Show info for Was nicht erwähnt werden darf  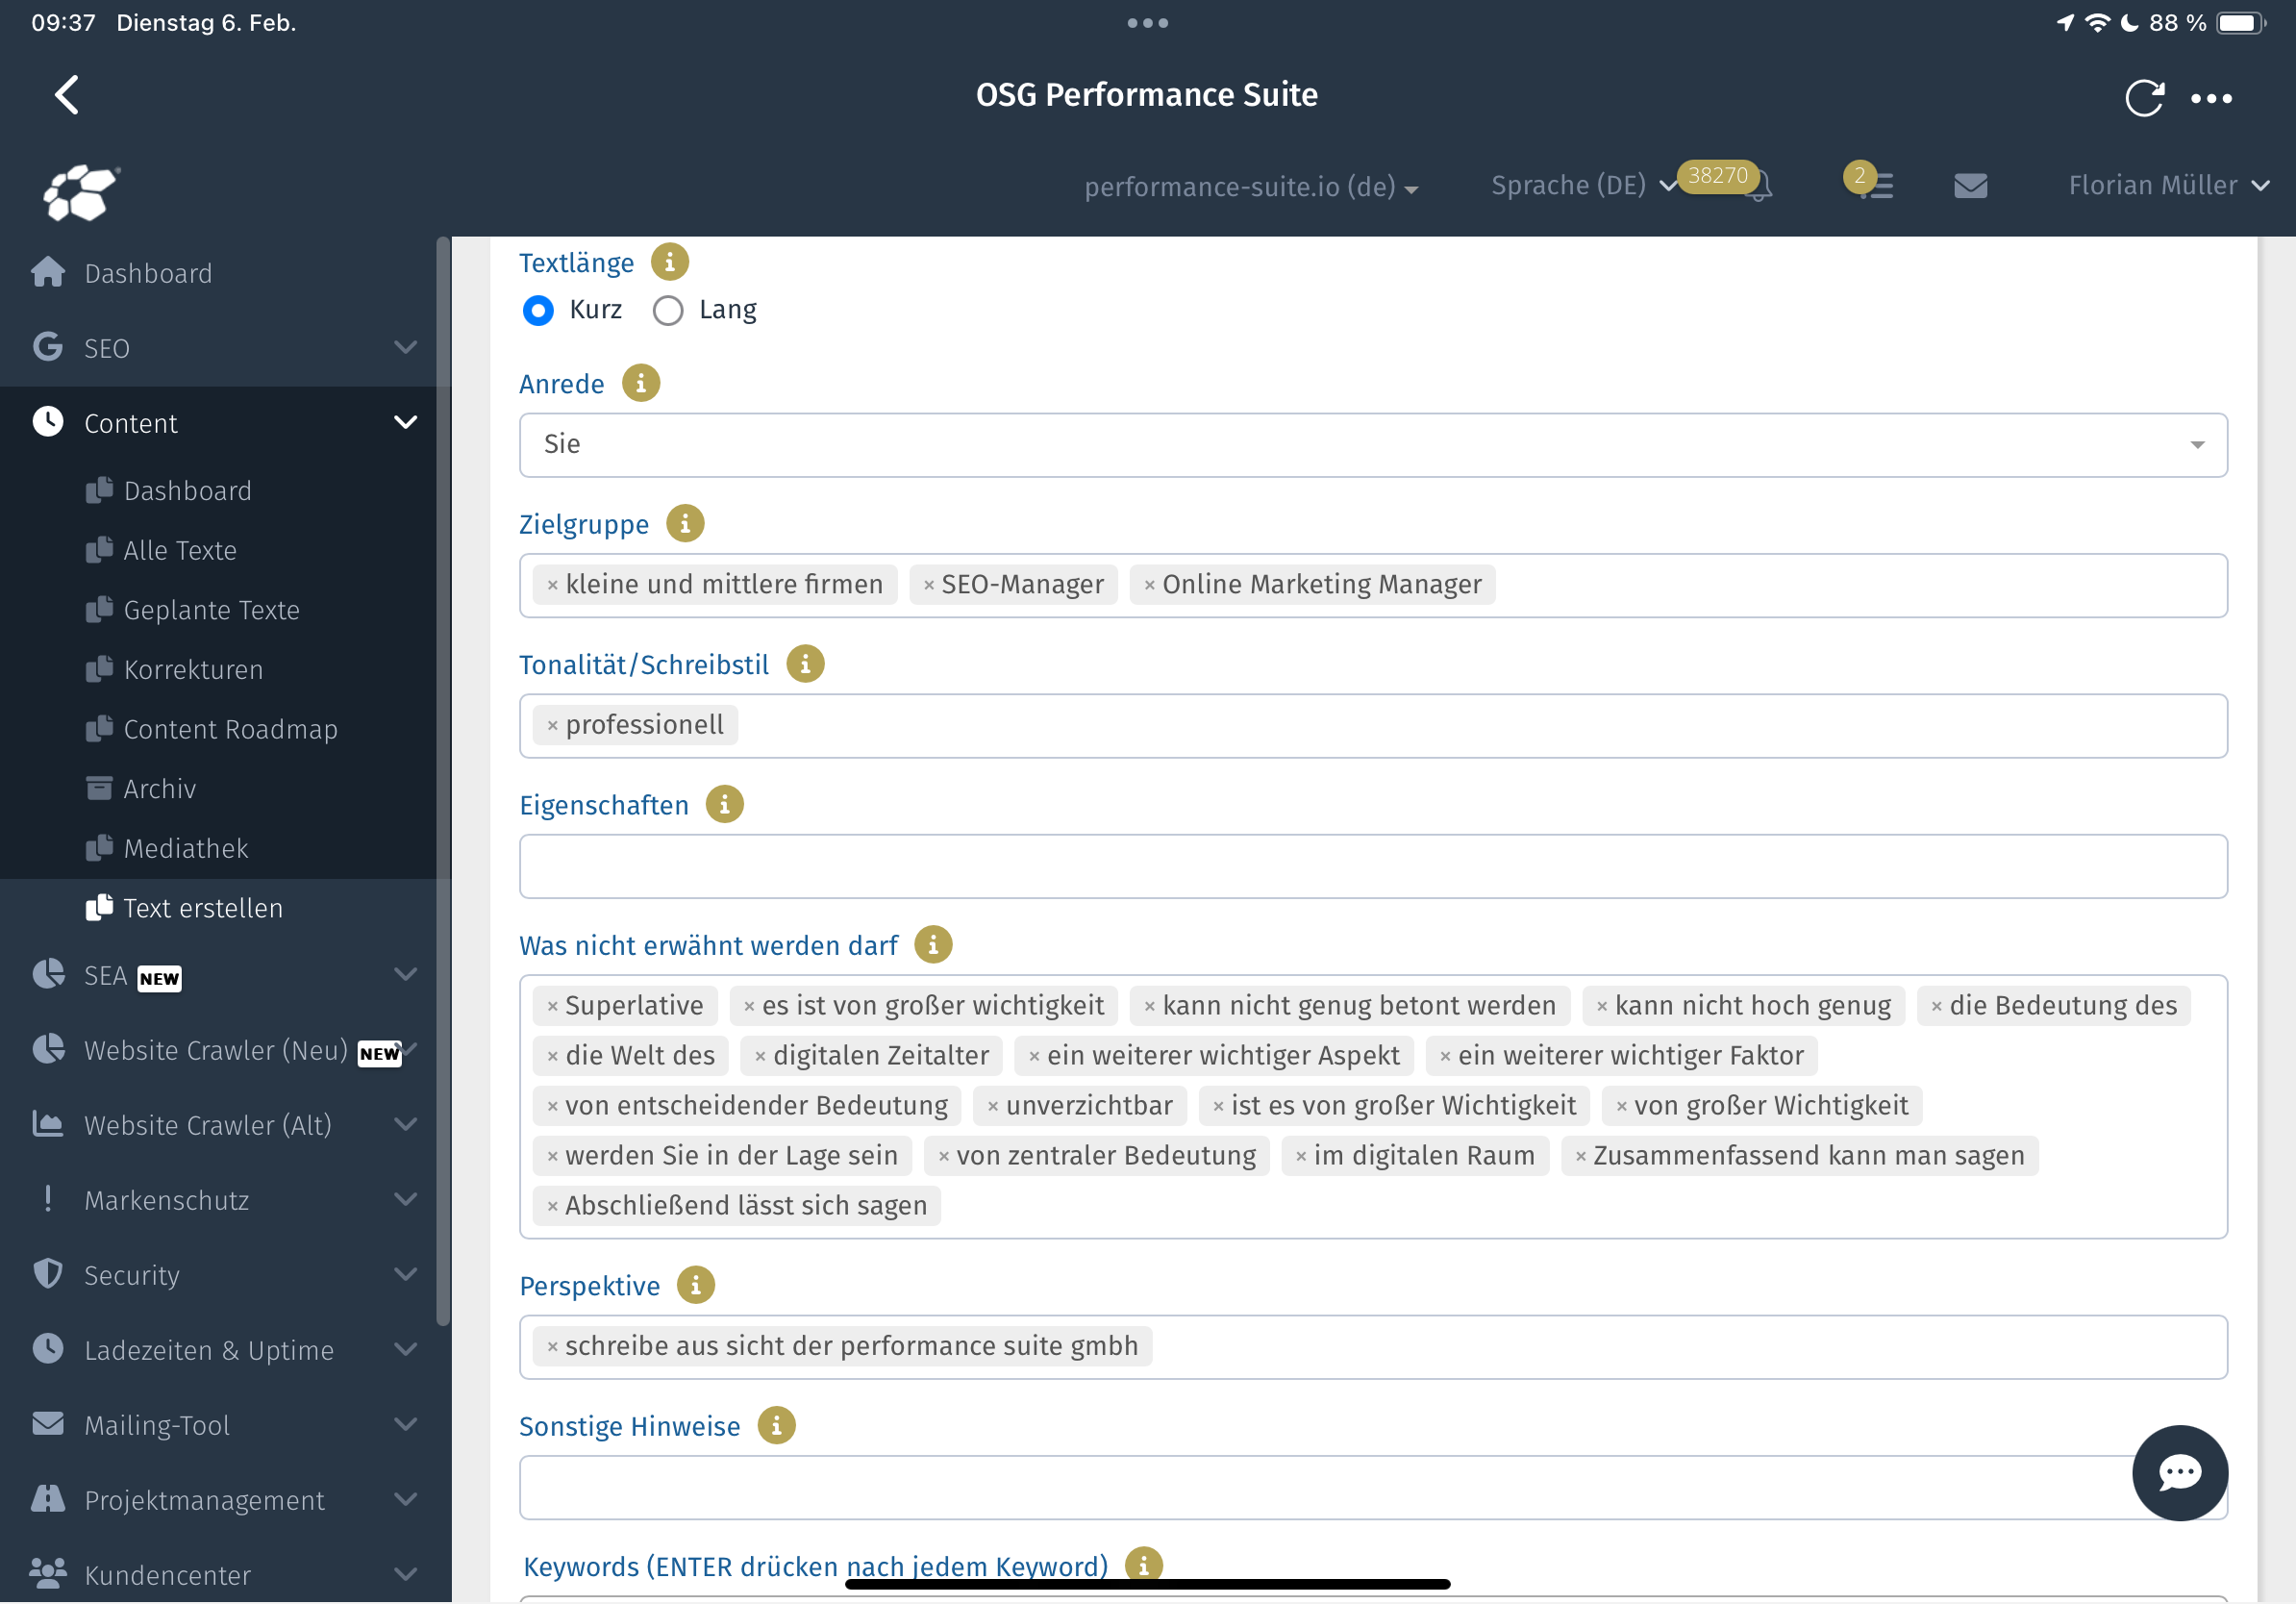click(x=933, y=944)
